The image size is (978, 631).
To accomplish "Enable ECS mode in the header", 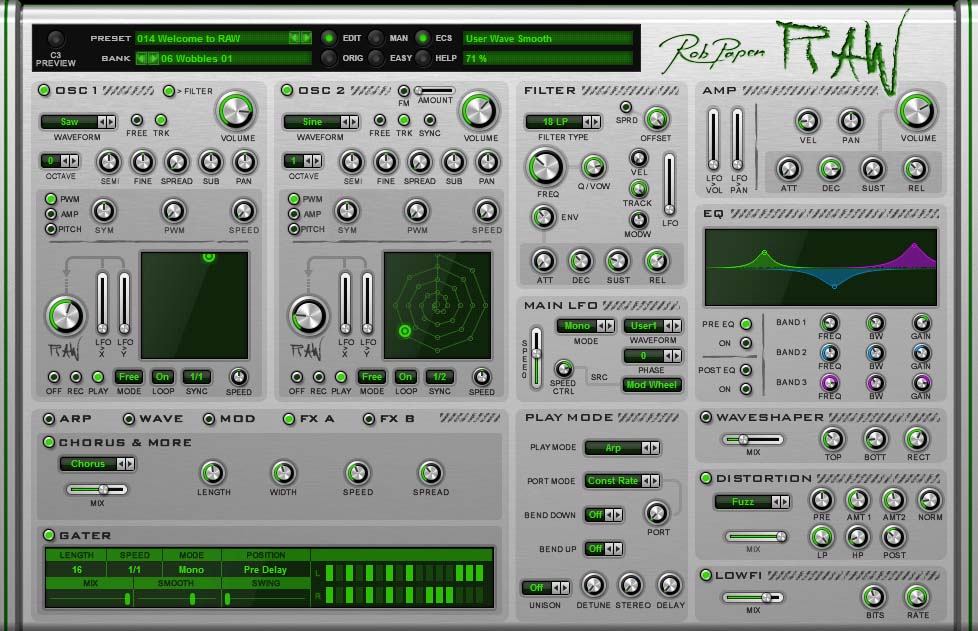I will pyautogui.click(x=424, y=37).
